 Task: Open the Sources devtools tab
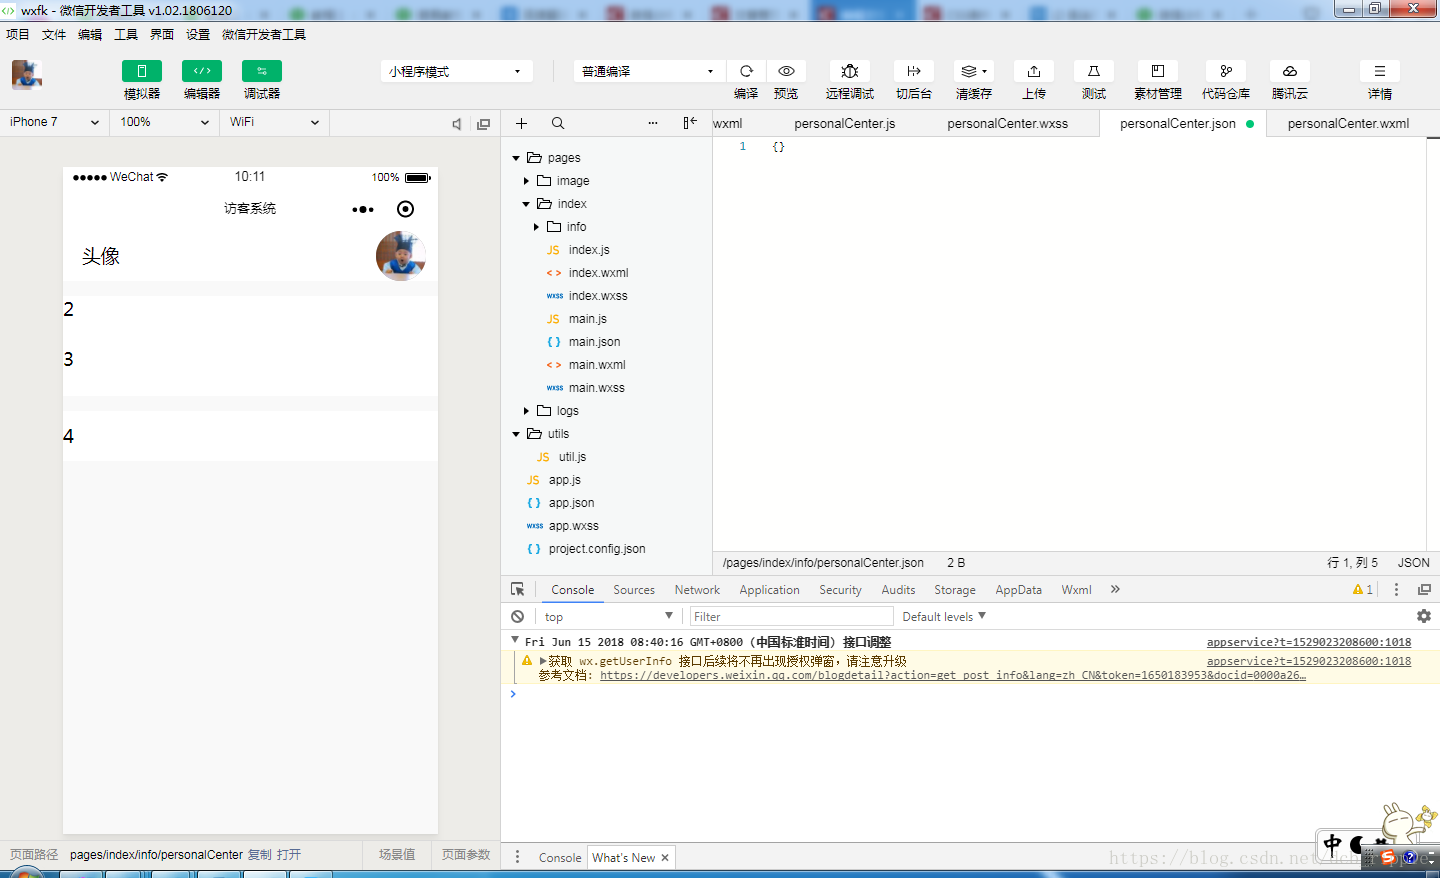634,590
